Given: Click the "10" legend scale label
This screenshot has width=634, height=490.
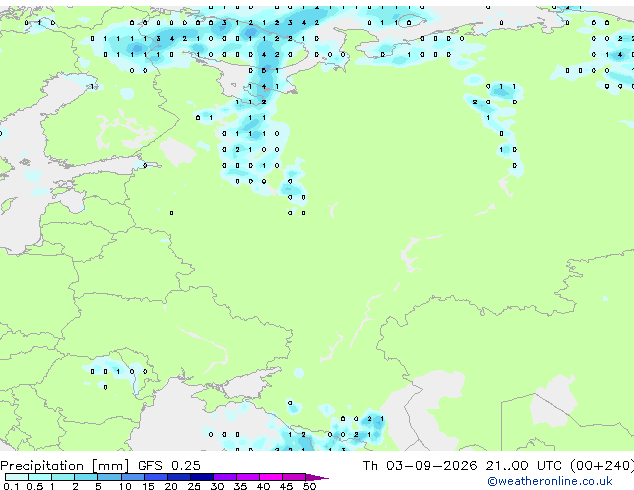Looking at the screenshot, I should pos(125,486).
